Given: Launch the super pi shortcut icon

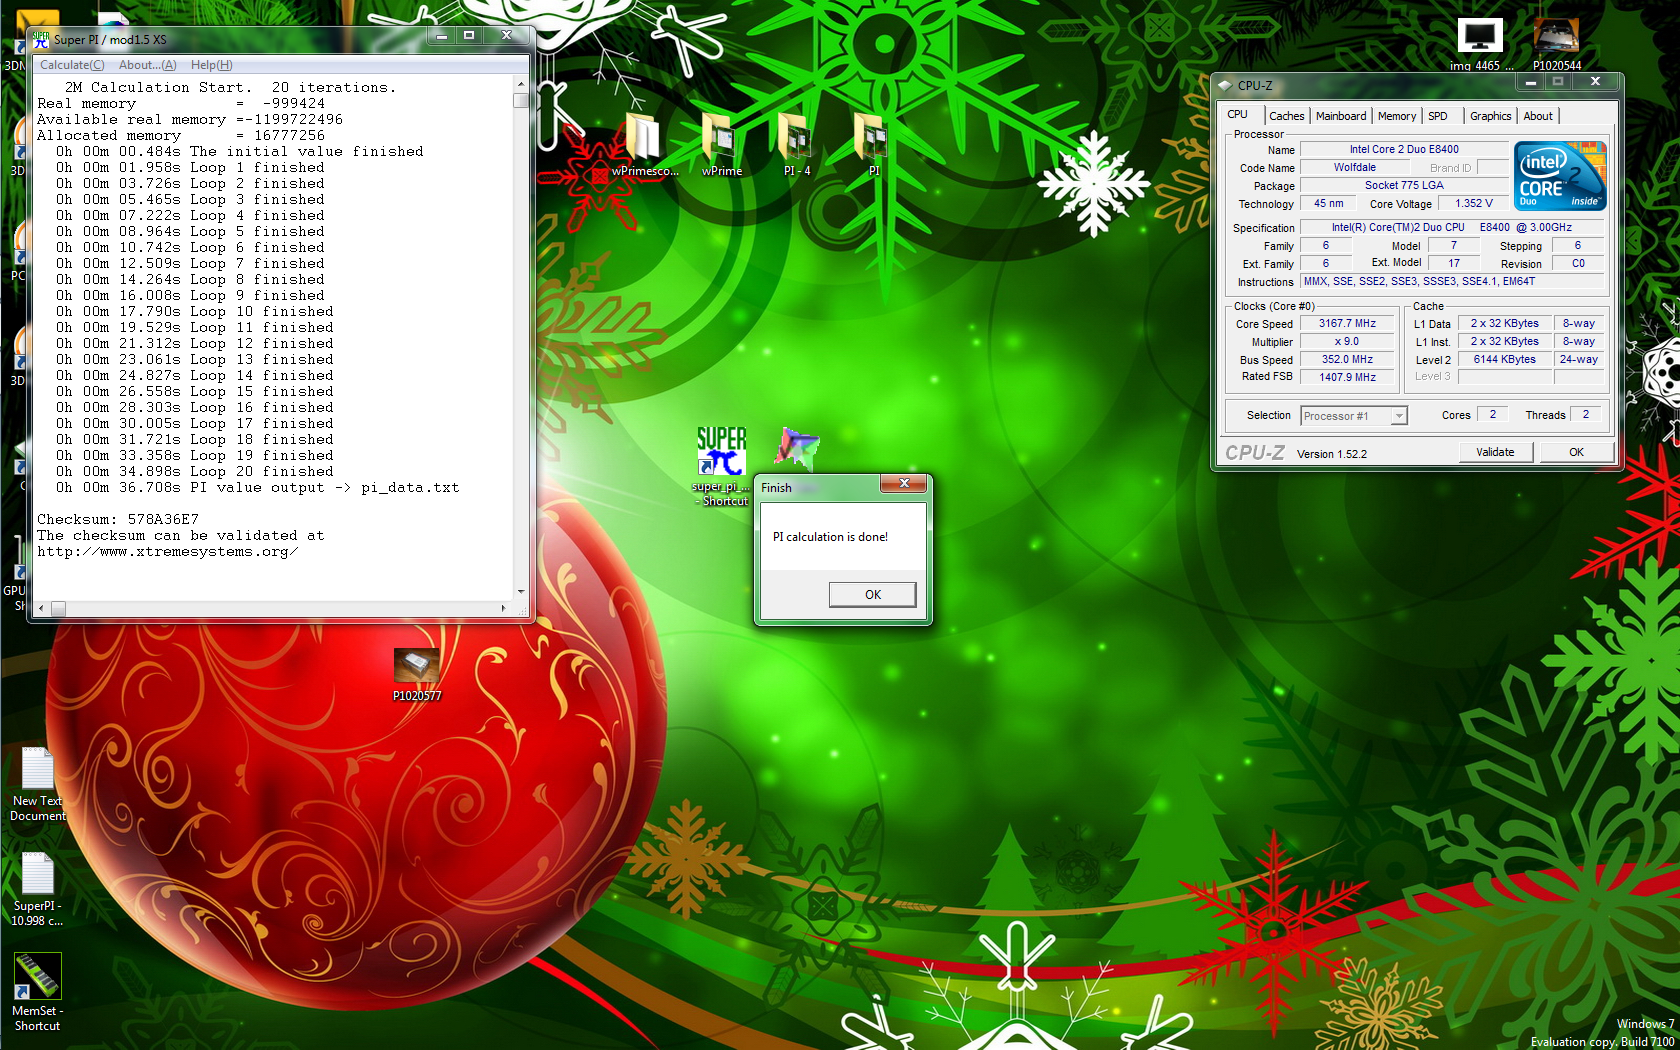Looking at the screenshot, I should tap(721, 466).
